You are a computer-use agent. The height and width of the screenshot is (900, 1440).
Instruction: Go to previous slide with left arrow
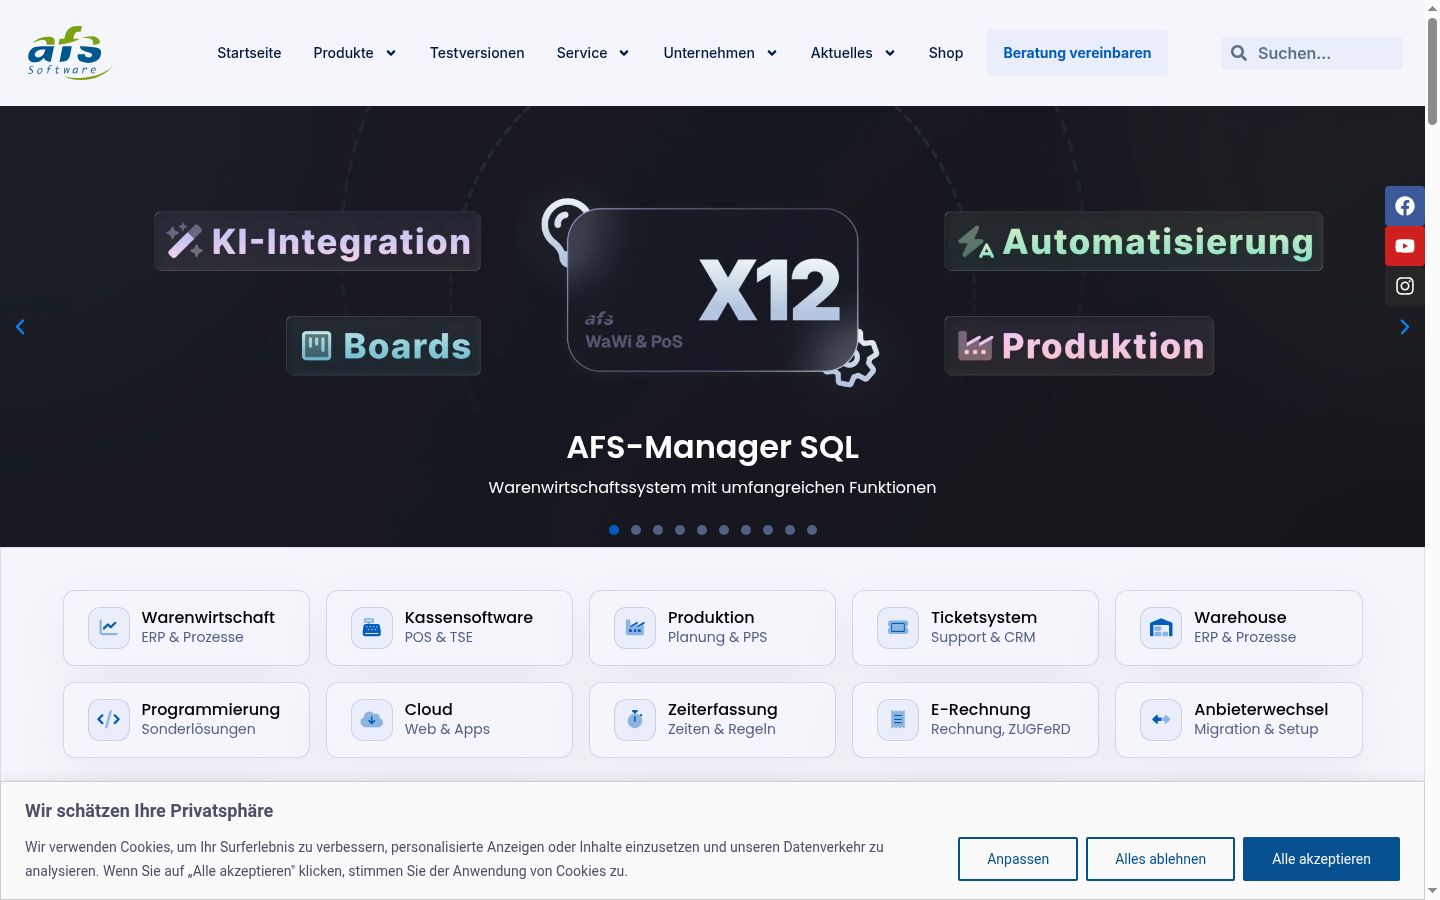coord(20,327)
